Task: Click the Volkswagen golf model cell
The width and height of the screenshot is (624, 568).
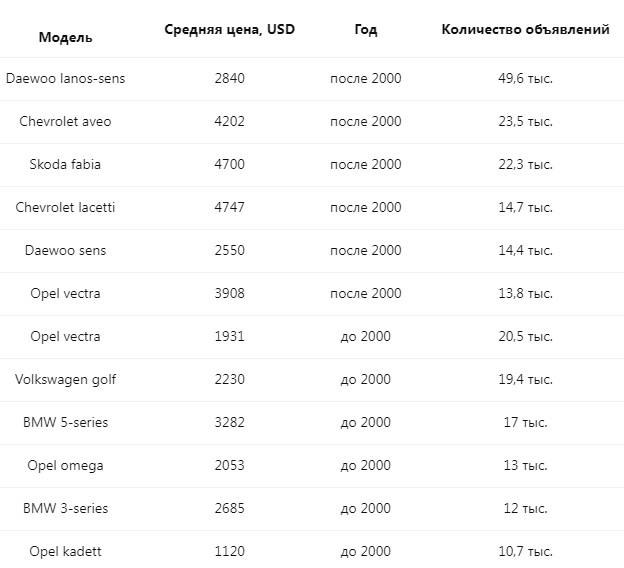Action: point(65,379)
